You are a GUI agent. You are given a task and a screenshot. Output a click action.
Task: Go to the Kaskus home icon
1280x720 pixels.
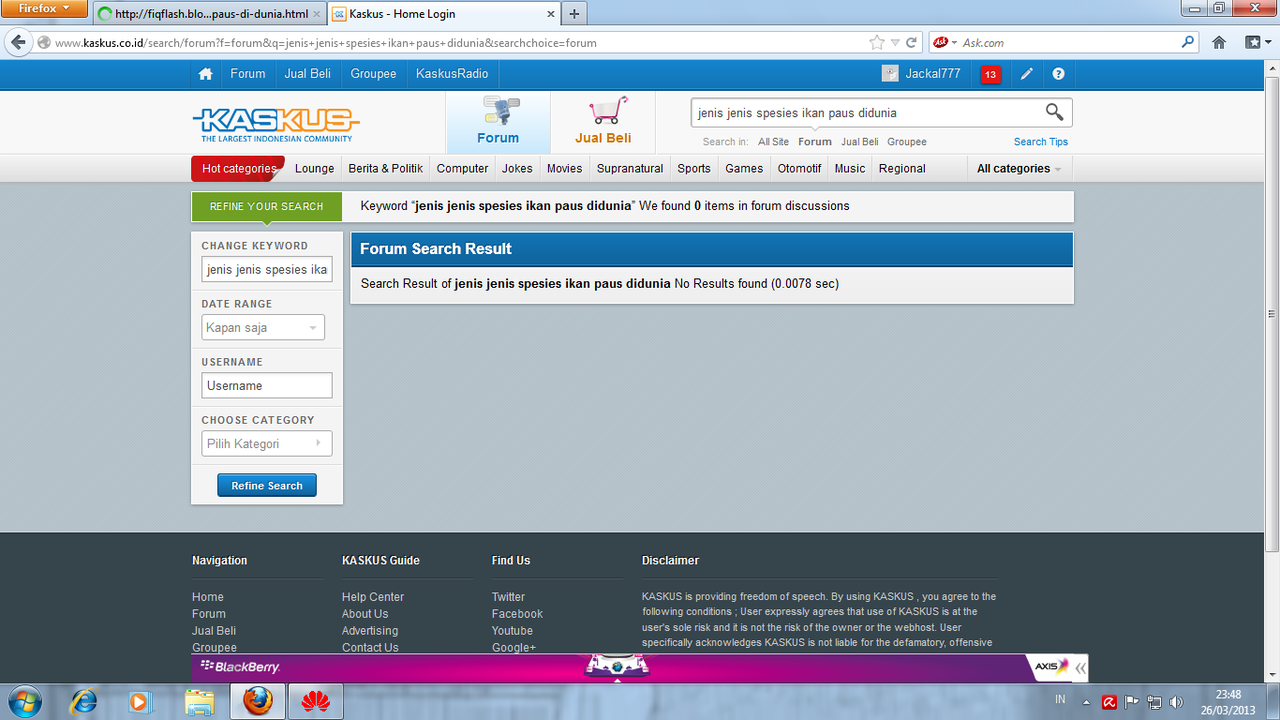click(x=205, y=74)
